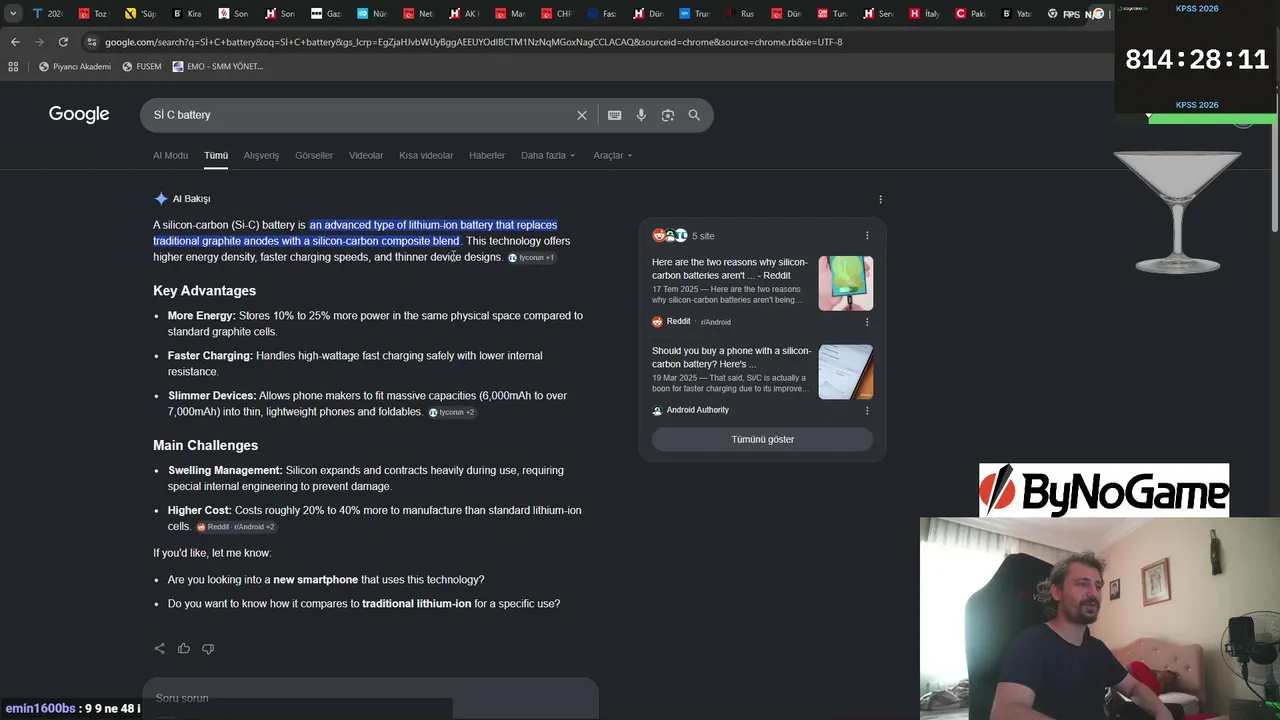Open the Piyancı Akademi bookmark

[x=75, y=67]
